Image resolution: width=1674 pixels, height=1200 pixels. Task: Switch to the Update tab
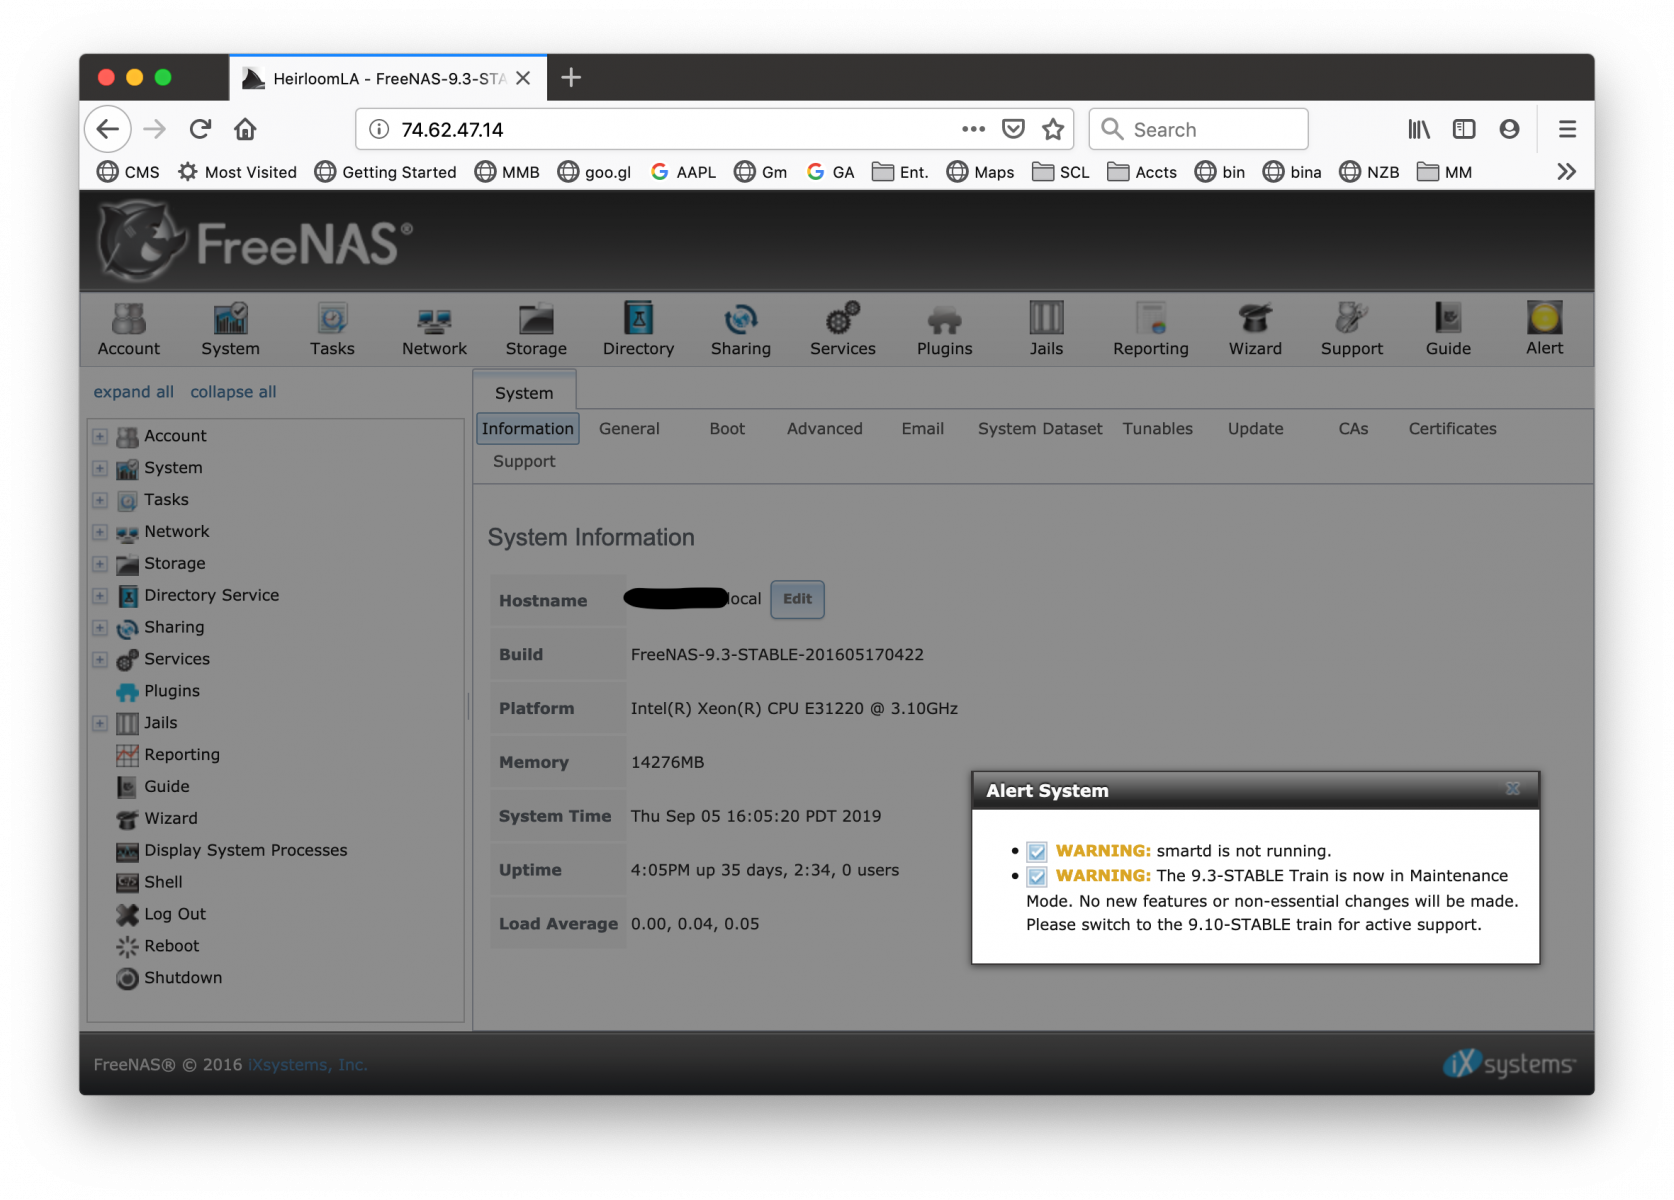point(1255,429)
